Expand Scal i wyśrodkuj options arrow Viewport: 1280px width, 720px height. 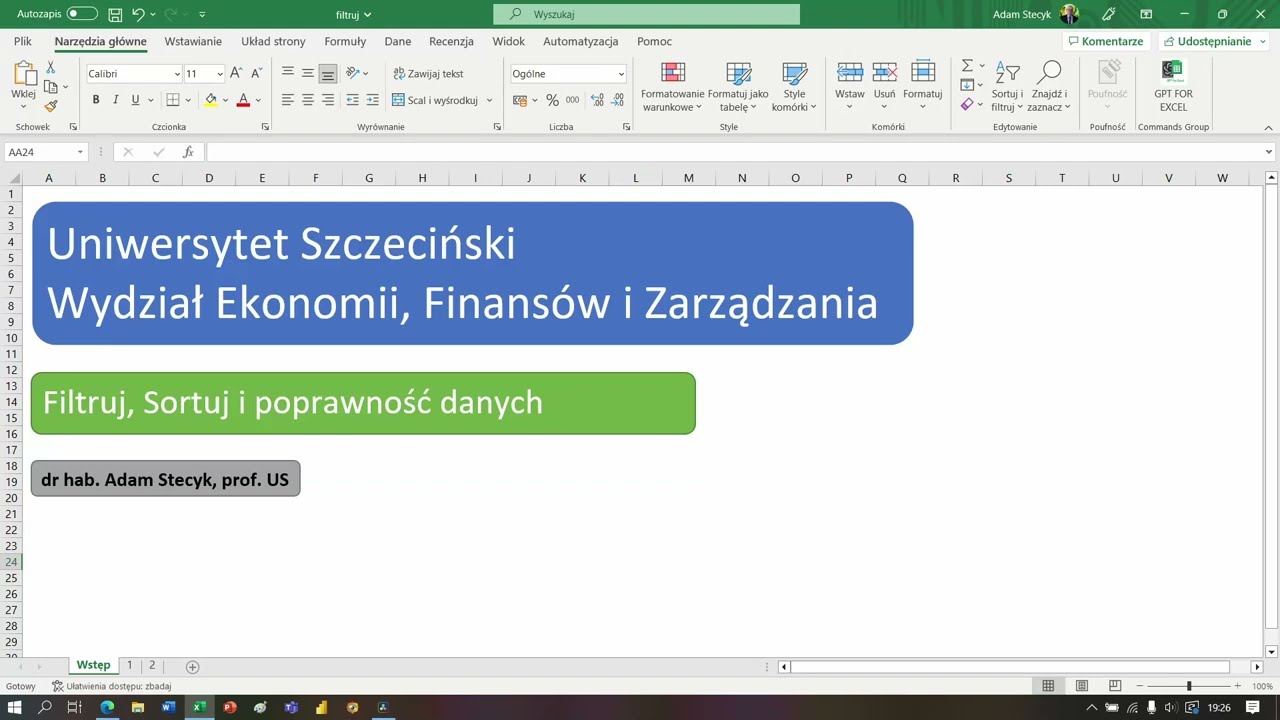coord(489,100)
